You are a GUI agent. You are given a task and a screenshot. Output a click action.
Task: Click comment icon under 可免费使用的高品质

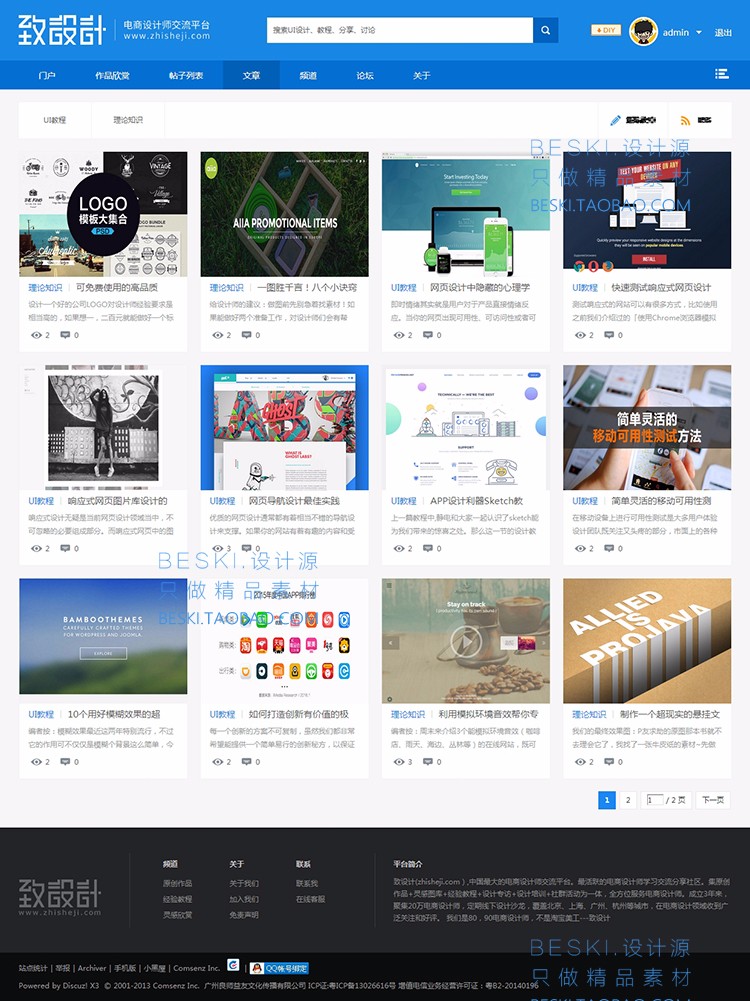point(65,335)
